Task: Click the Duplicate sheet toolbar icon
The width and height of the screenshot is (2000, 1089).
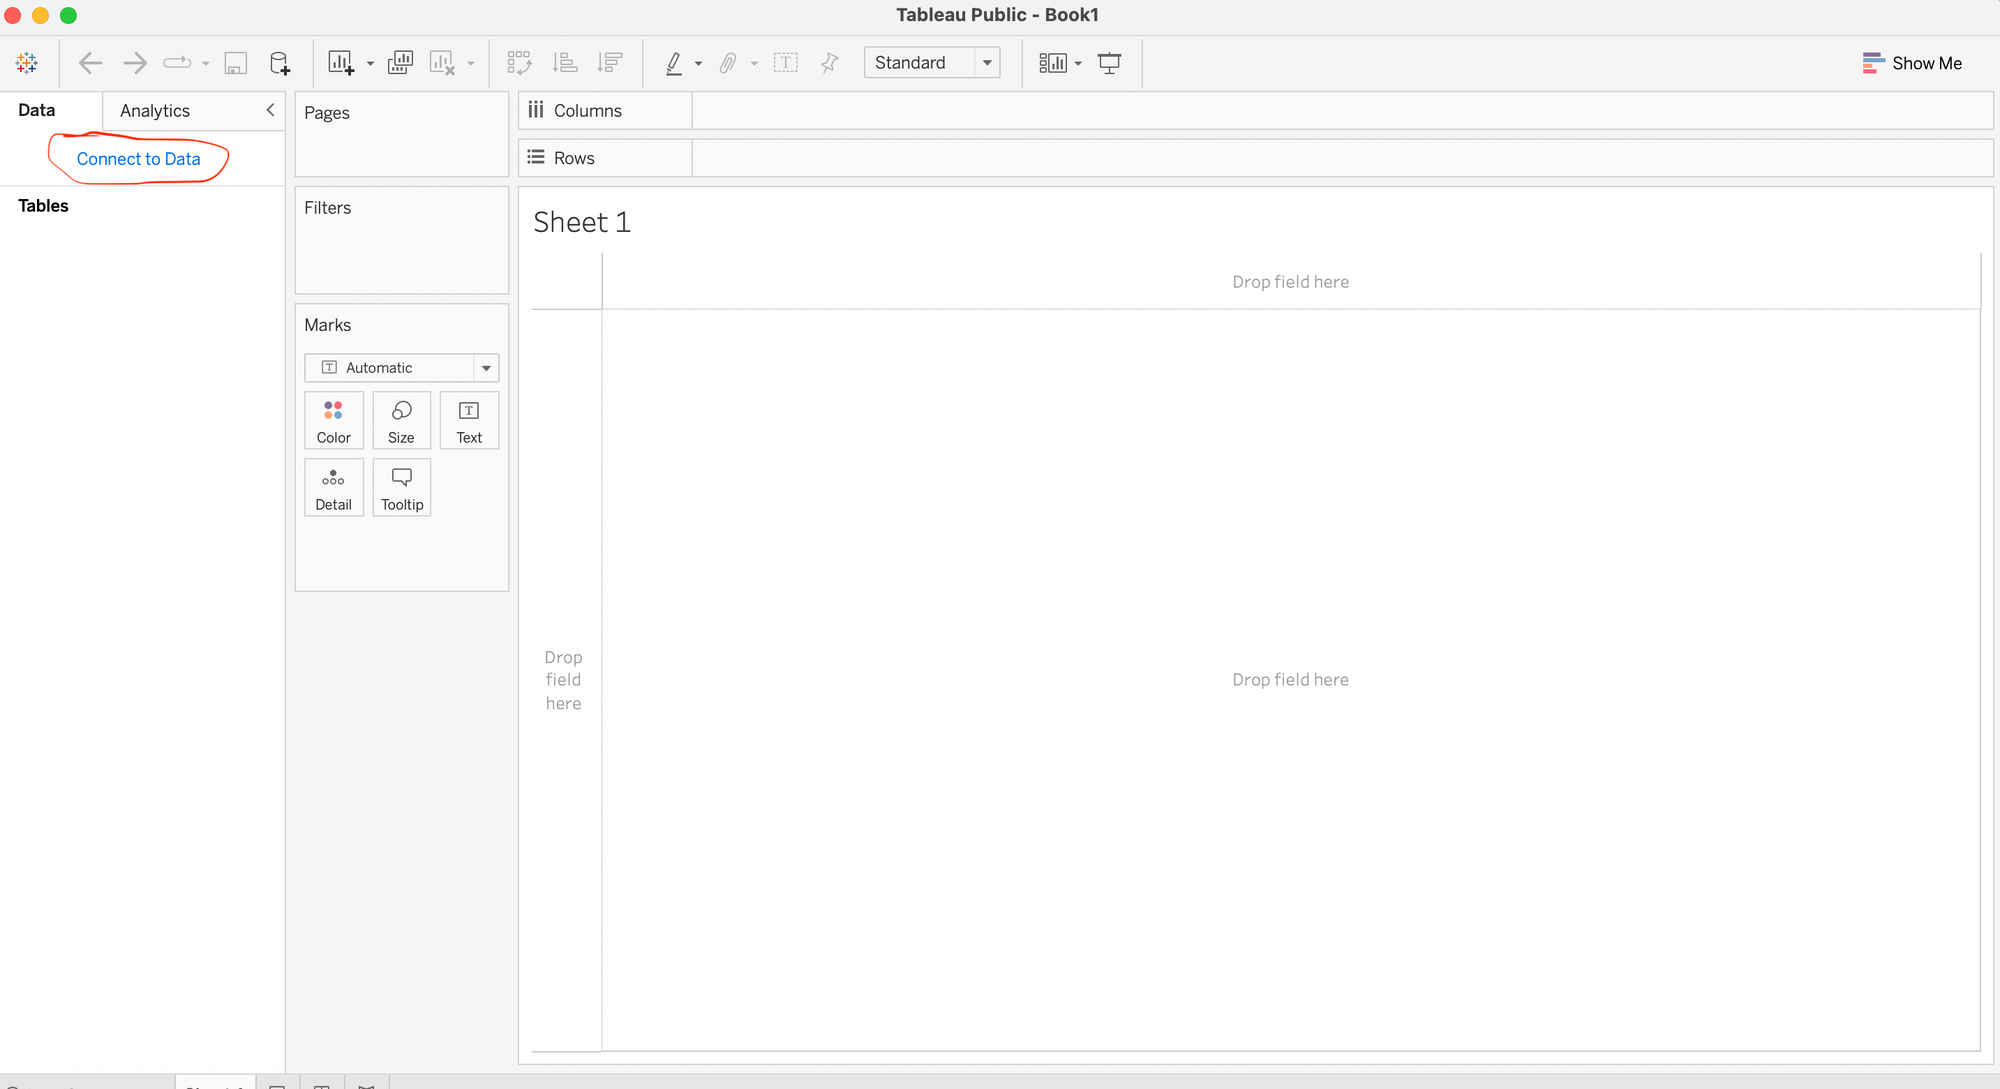Action: (x=400, y=63)
